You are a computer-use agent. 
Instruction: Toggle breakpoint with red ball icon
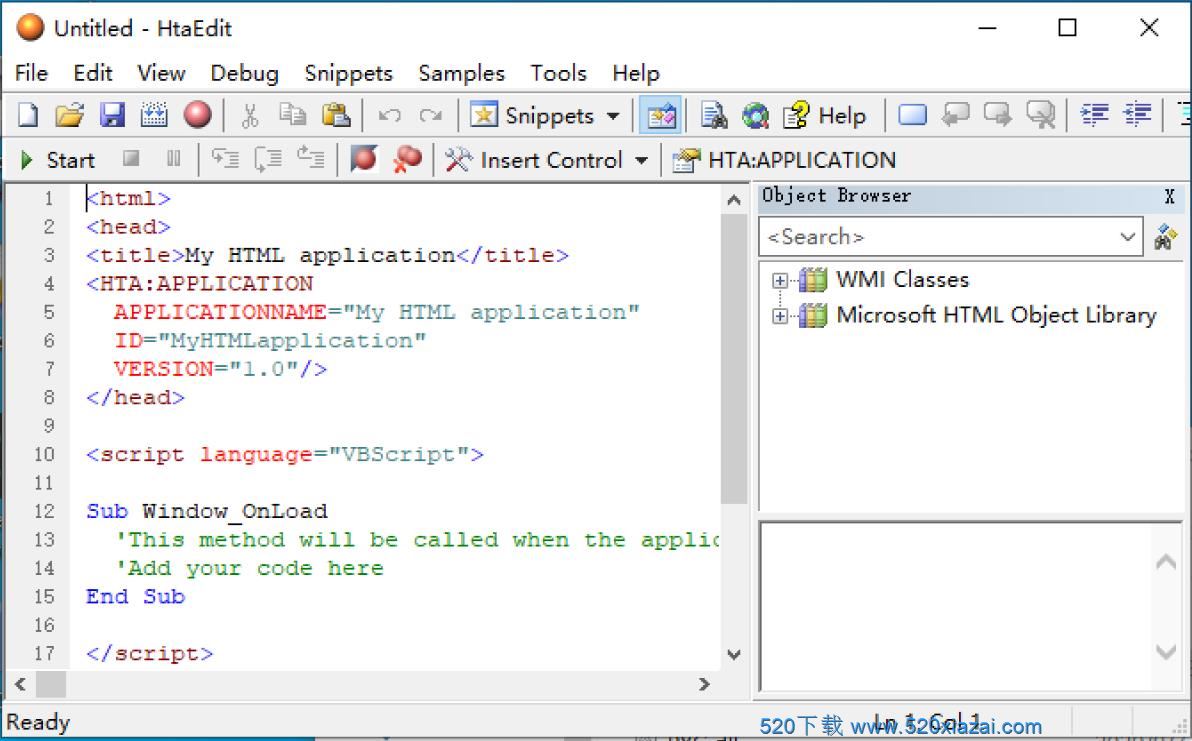364,159
